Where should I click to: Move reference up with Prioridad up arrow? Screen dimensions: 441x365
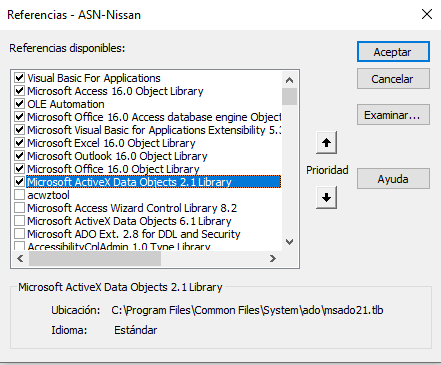tap(326, 143)
